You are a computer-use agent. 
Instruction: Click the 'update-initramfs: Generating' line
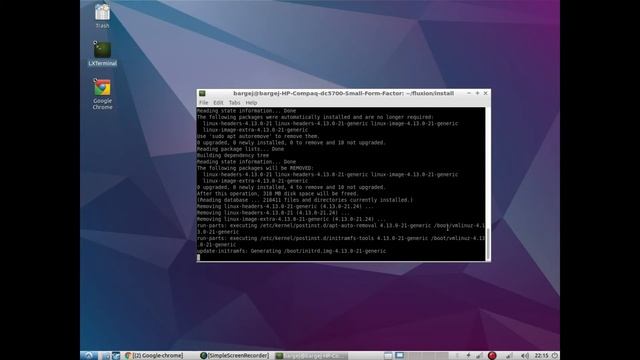coord(291,251)
